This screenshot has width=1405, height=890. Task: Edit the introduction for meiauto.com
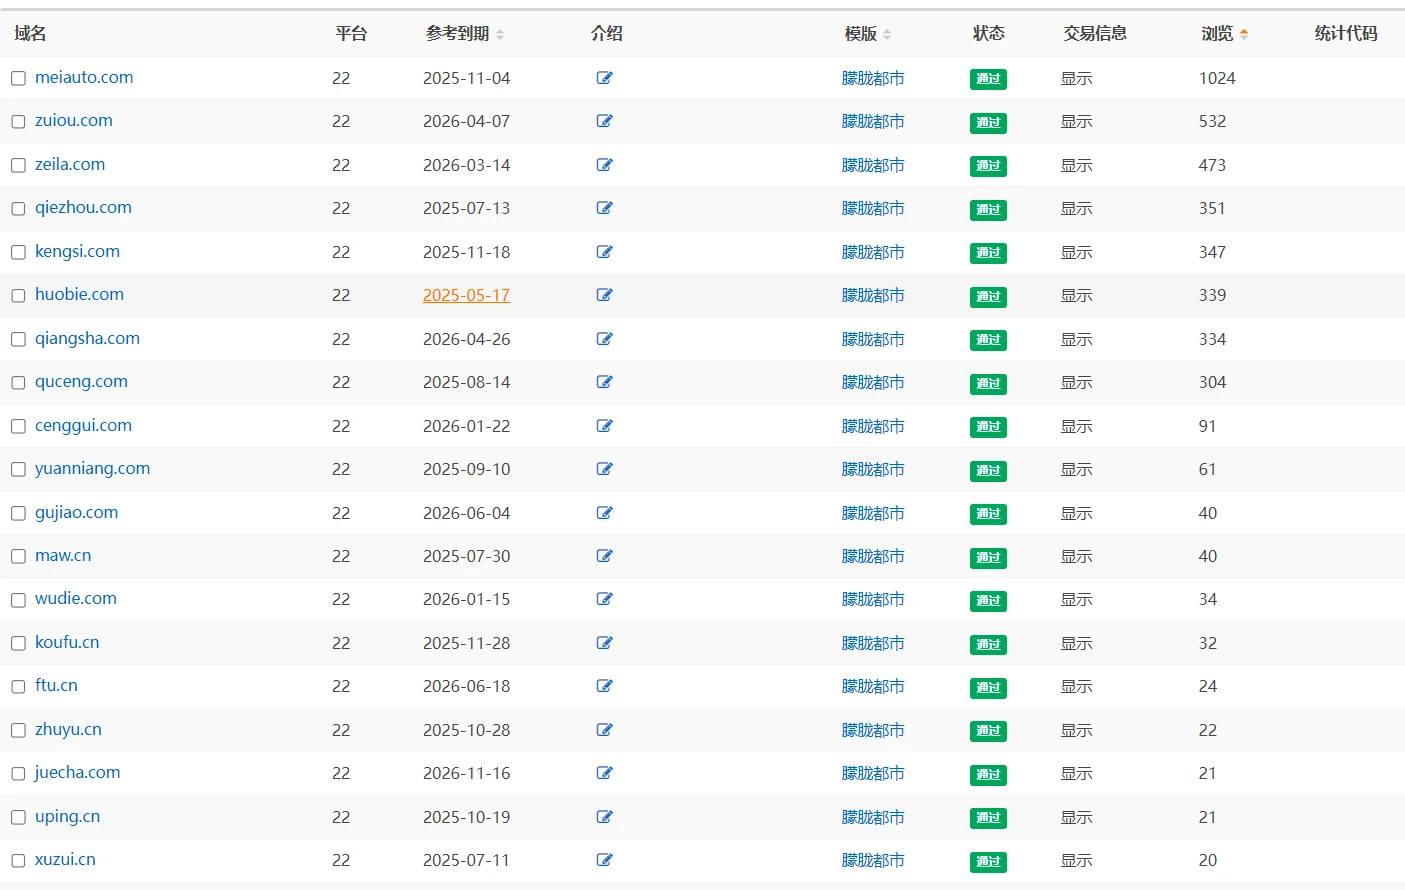[x=604, y=78]
